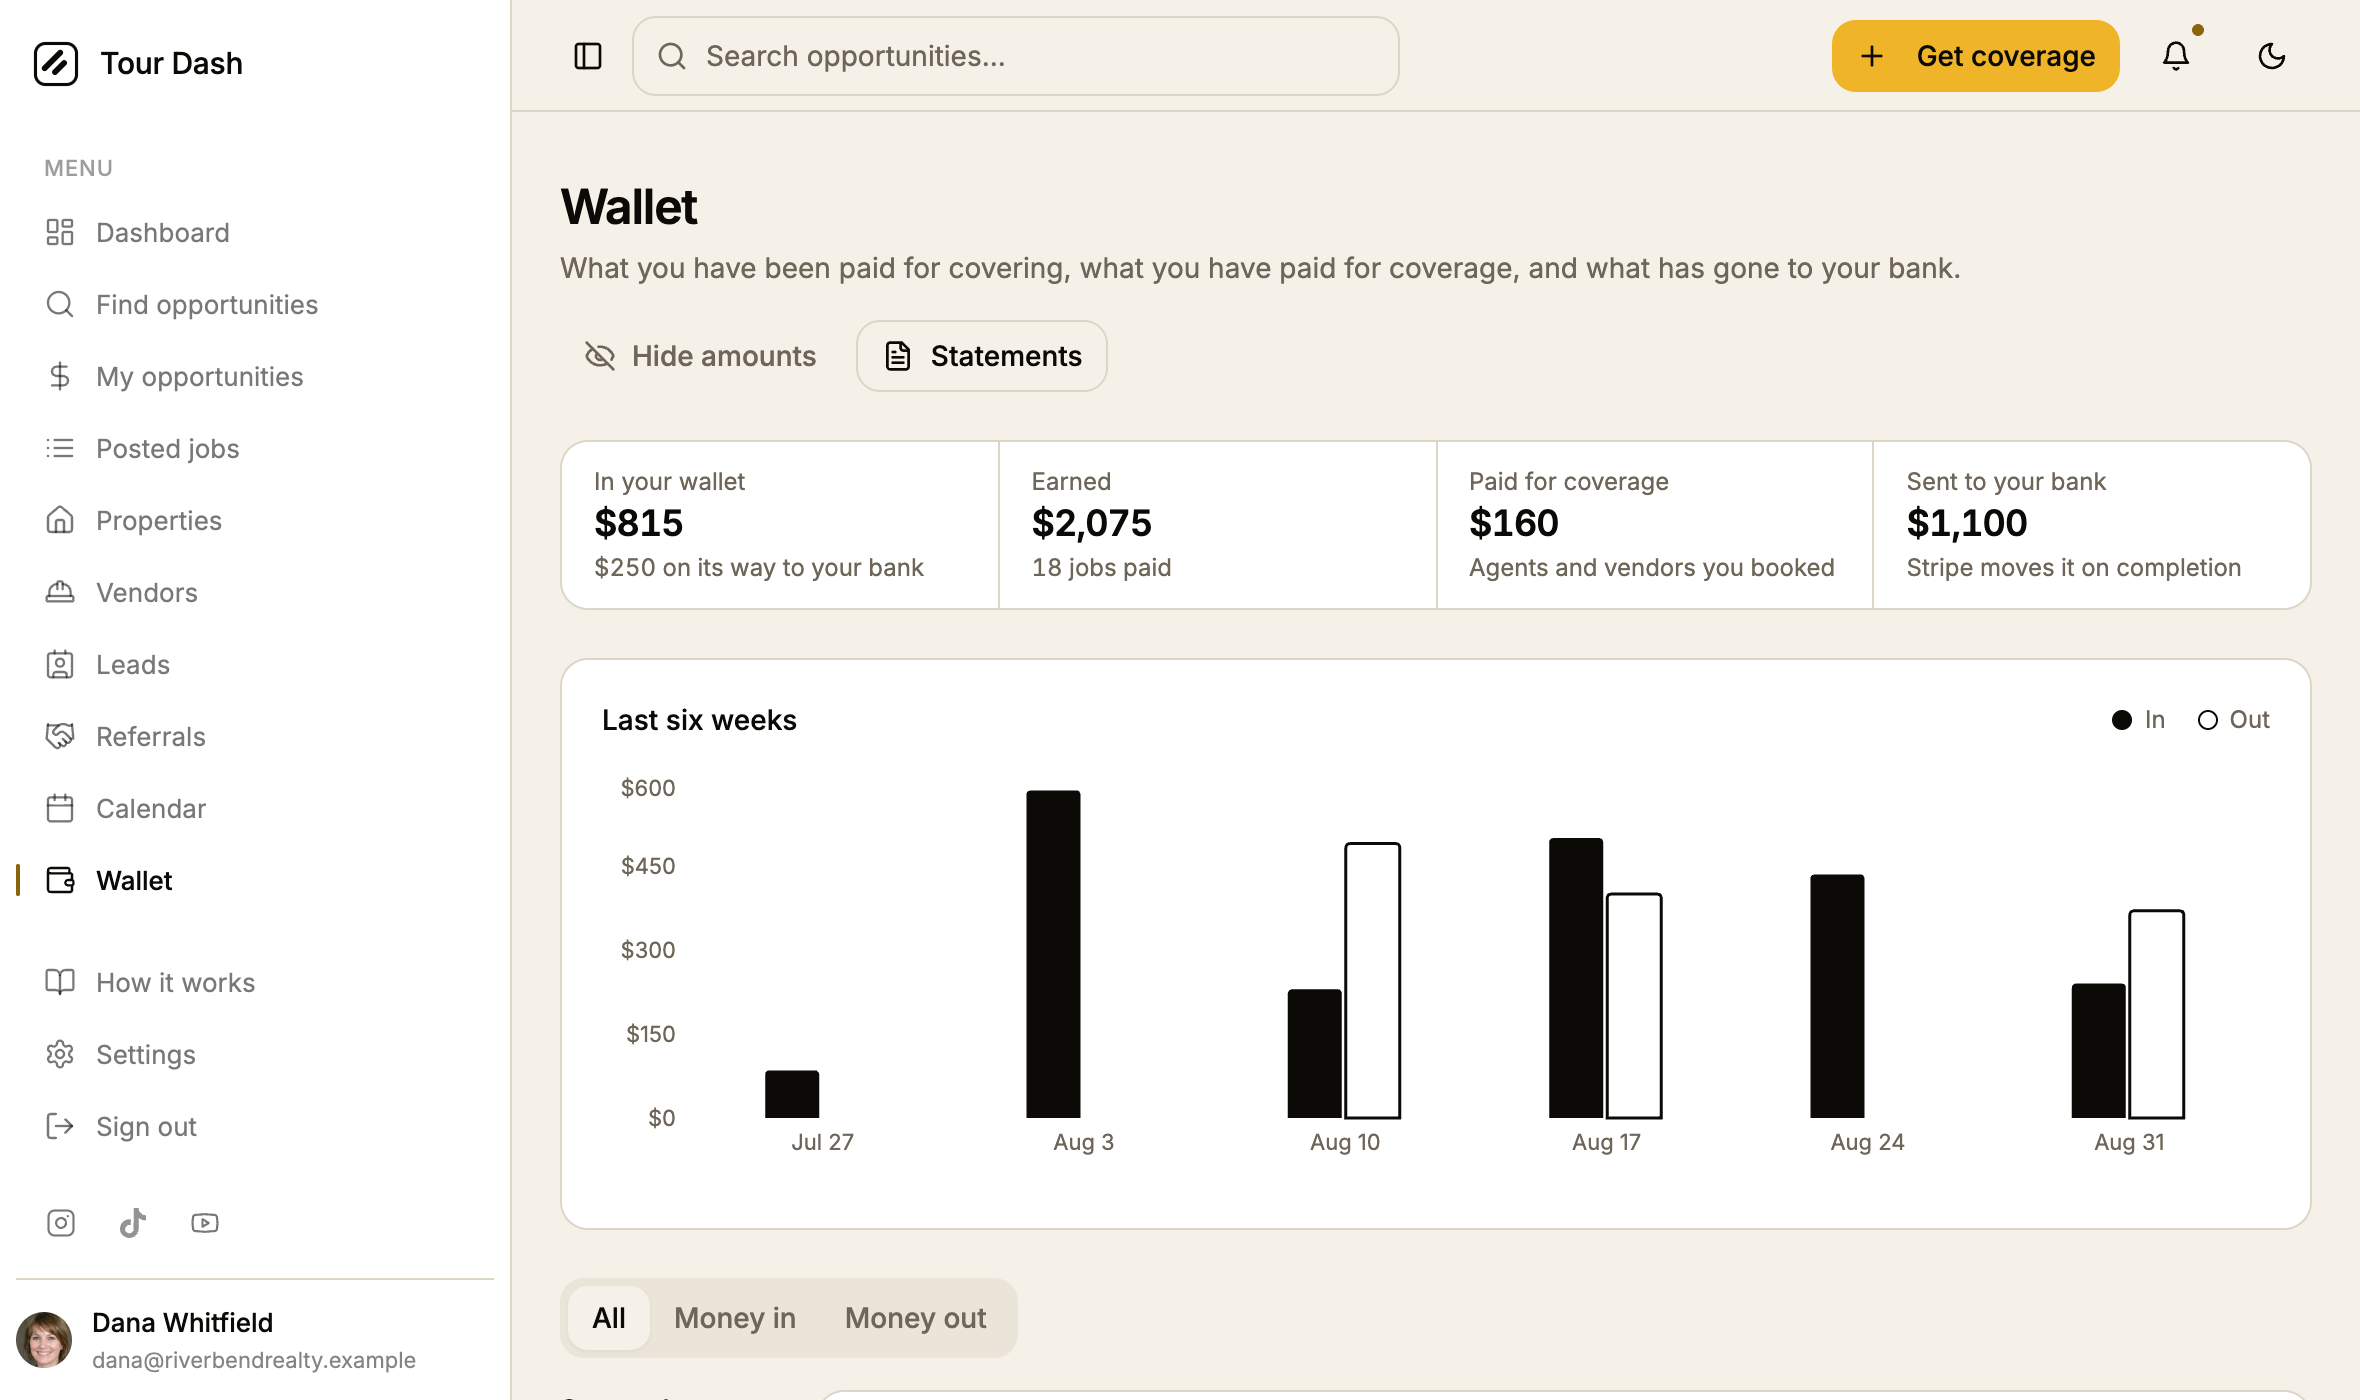
Task: Open Referrals in sidebar
Action: [x=255, y=736]
